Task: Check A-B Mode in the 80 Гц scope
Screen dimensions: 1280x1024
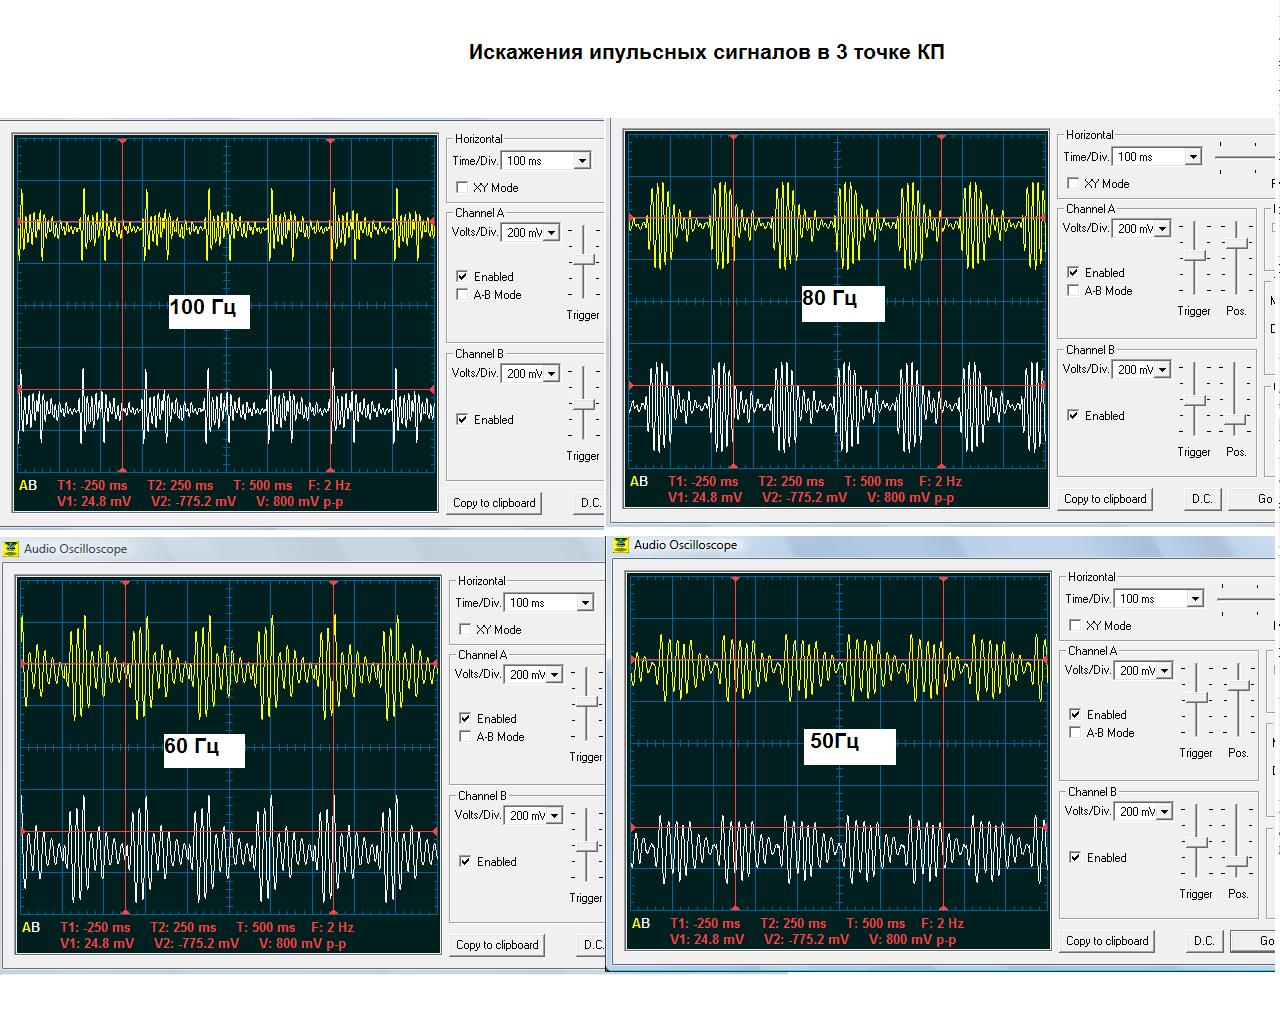Action: click(1073, 290)
